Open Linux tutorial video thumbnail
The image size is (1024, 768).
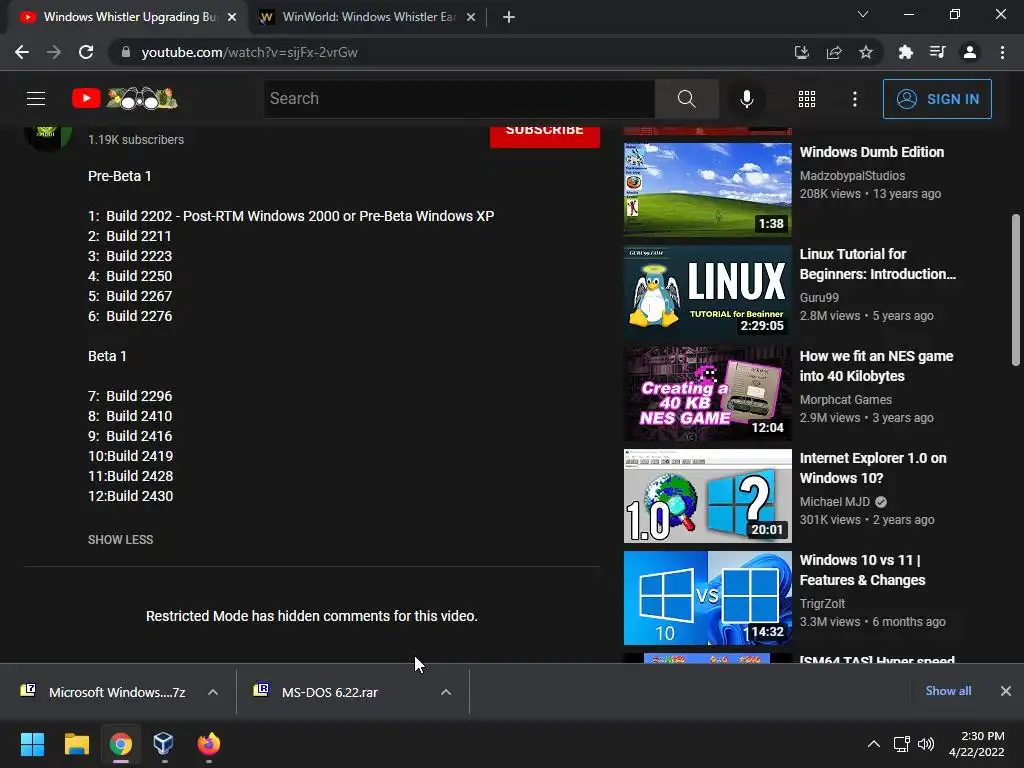[708, 291]
